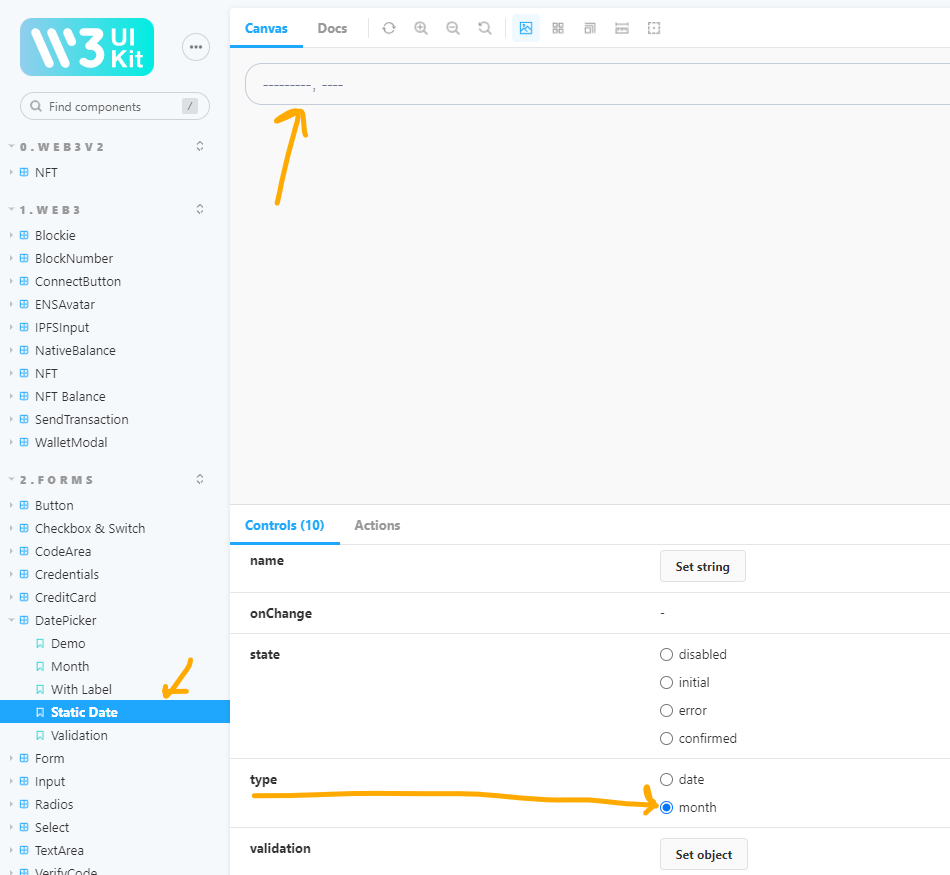
Task: Zoom out of the canvas preview
Action: 453,28
